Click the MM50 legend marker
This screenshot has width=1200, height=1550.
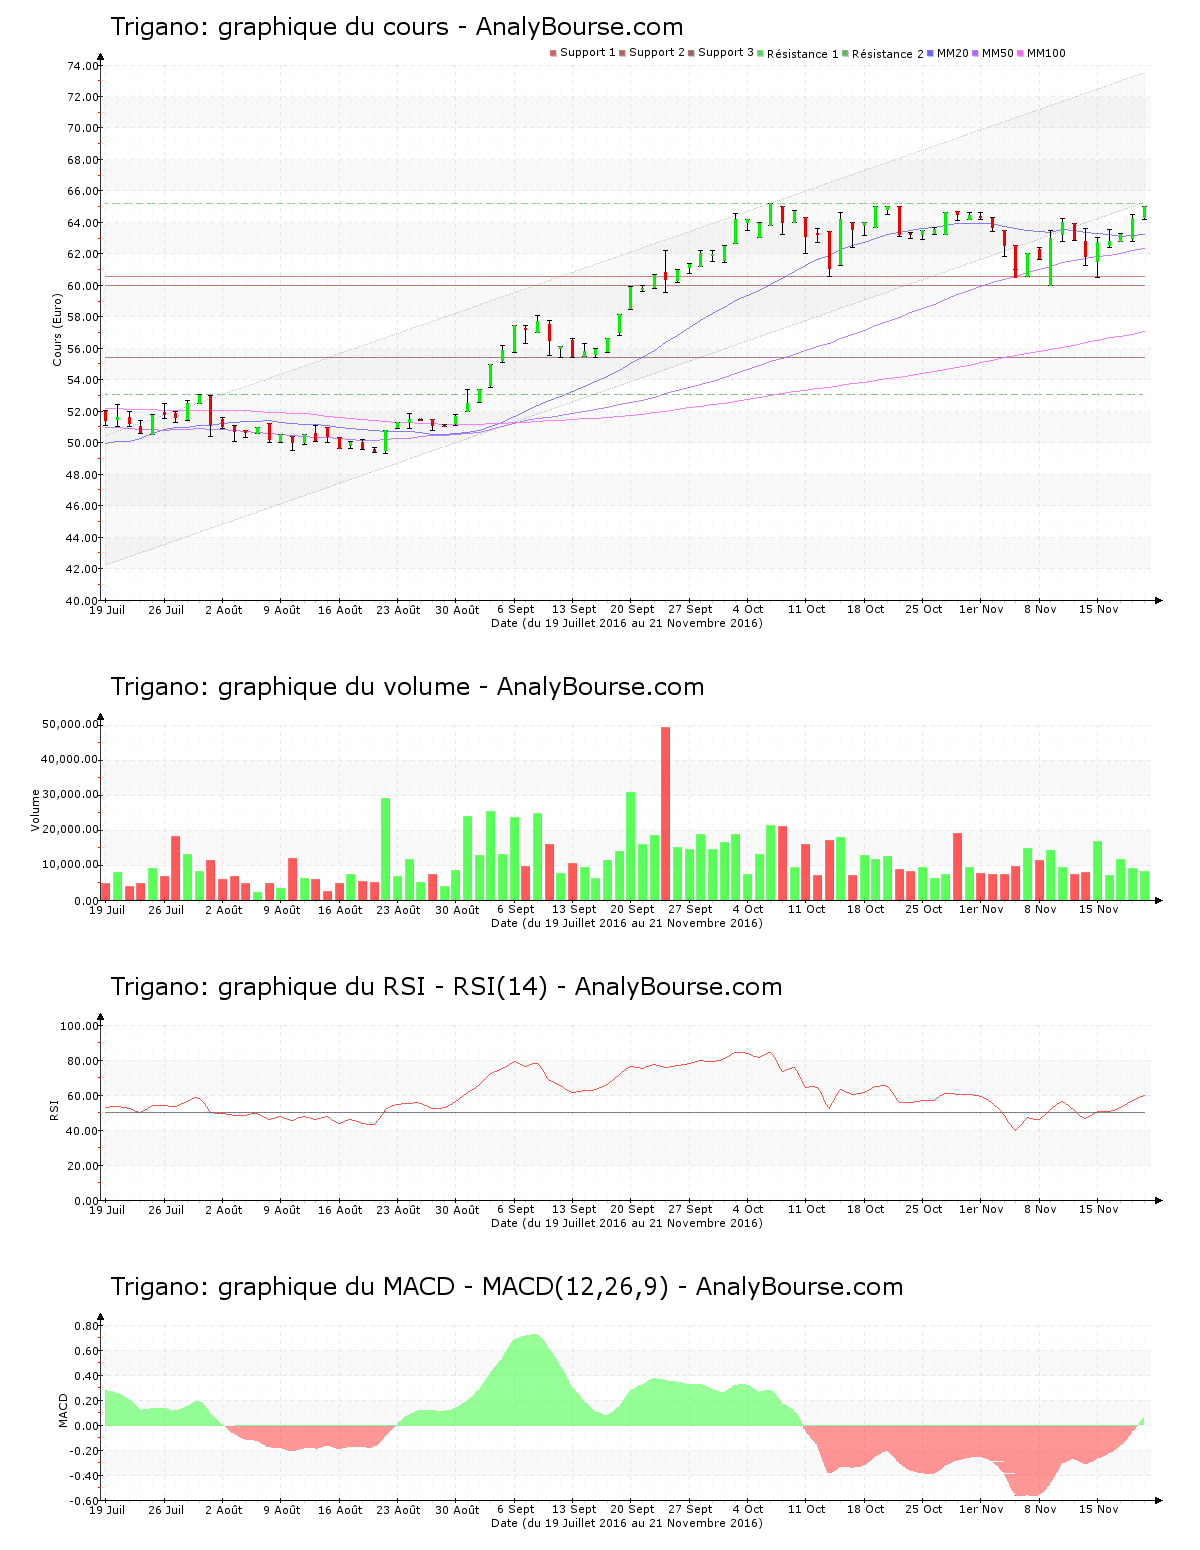(x=976, y=53)
